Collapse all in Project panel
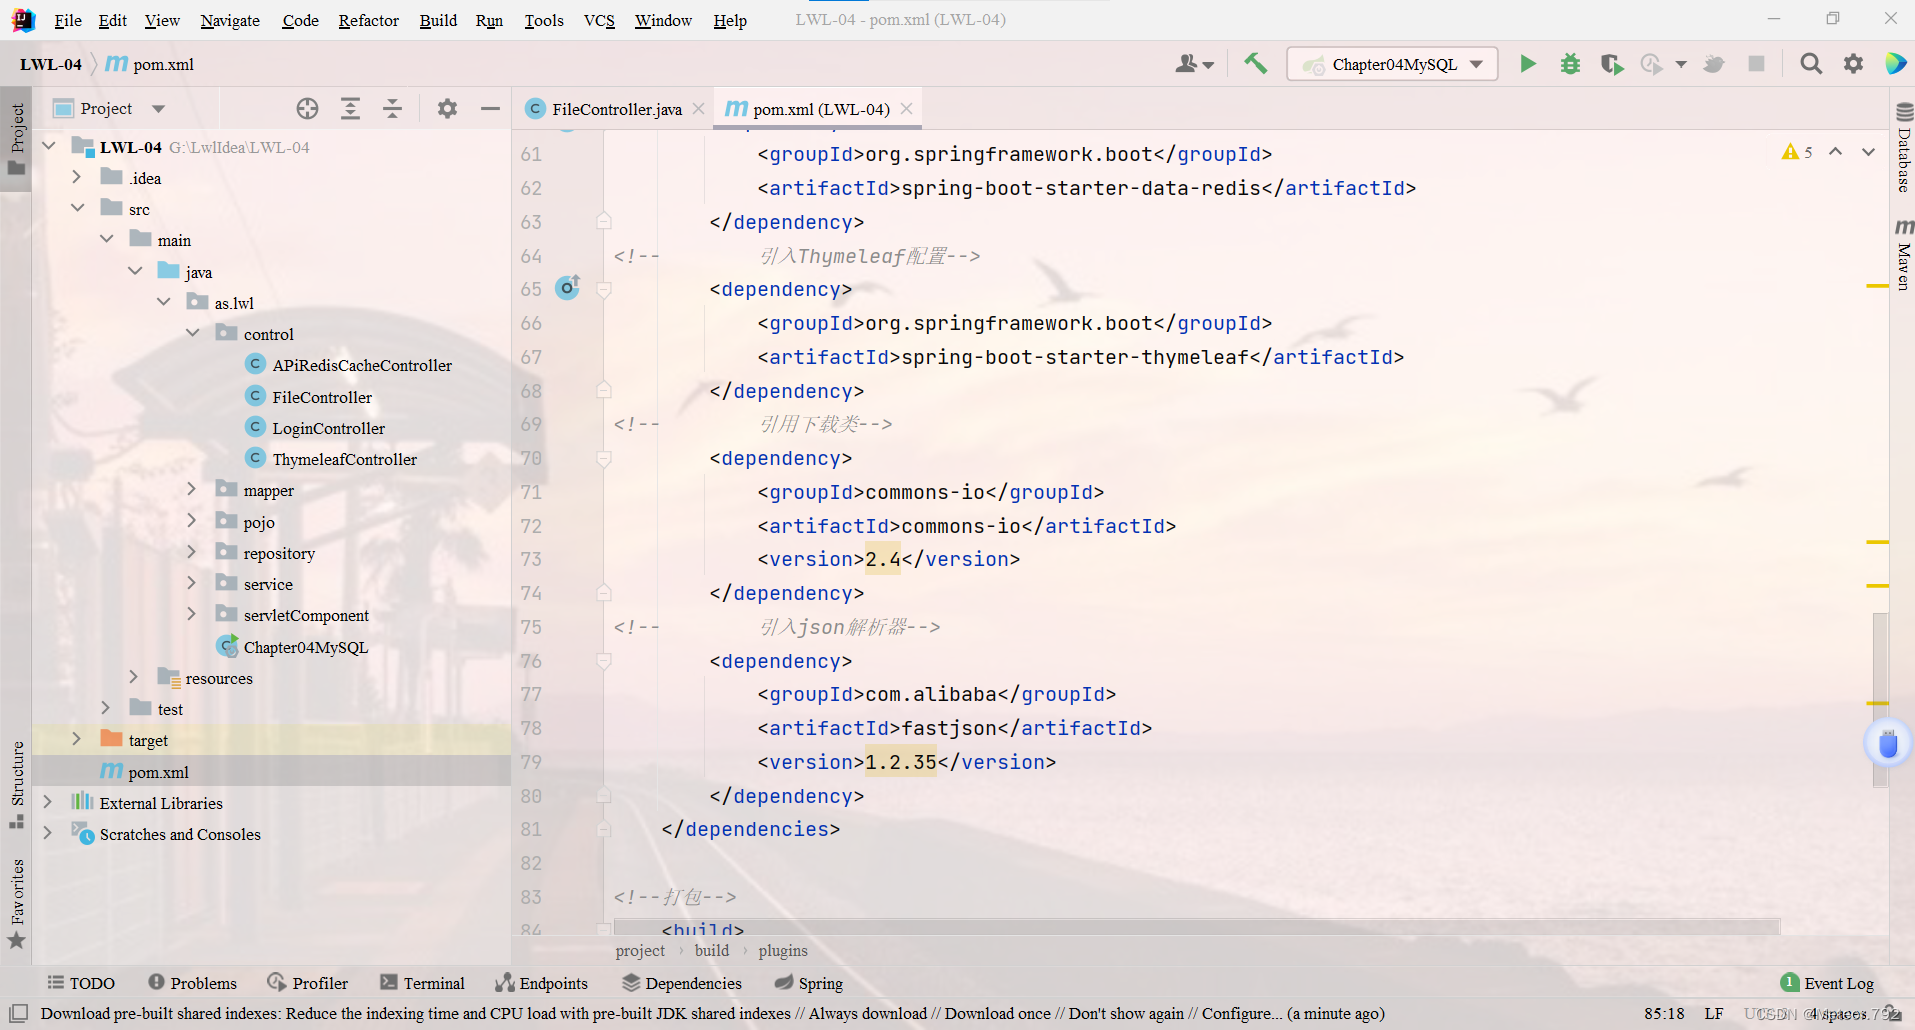Viewport: 1915px width, 1030px height. pyautogui.click(x=392, y=109)
